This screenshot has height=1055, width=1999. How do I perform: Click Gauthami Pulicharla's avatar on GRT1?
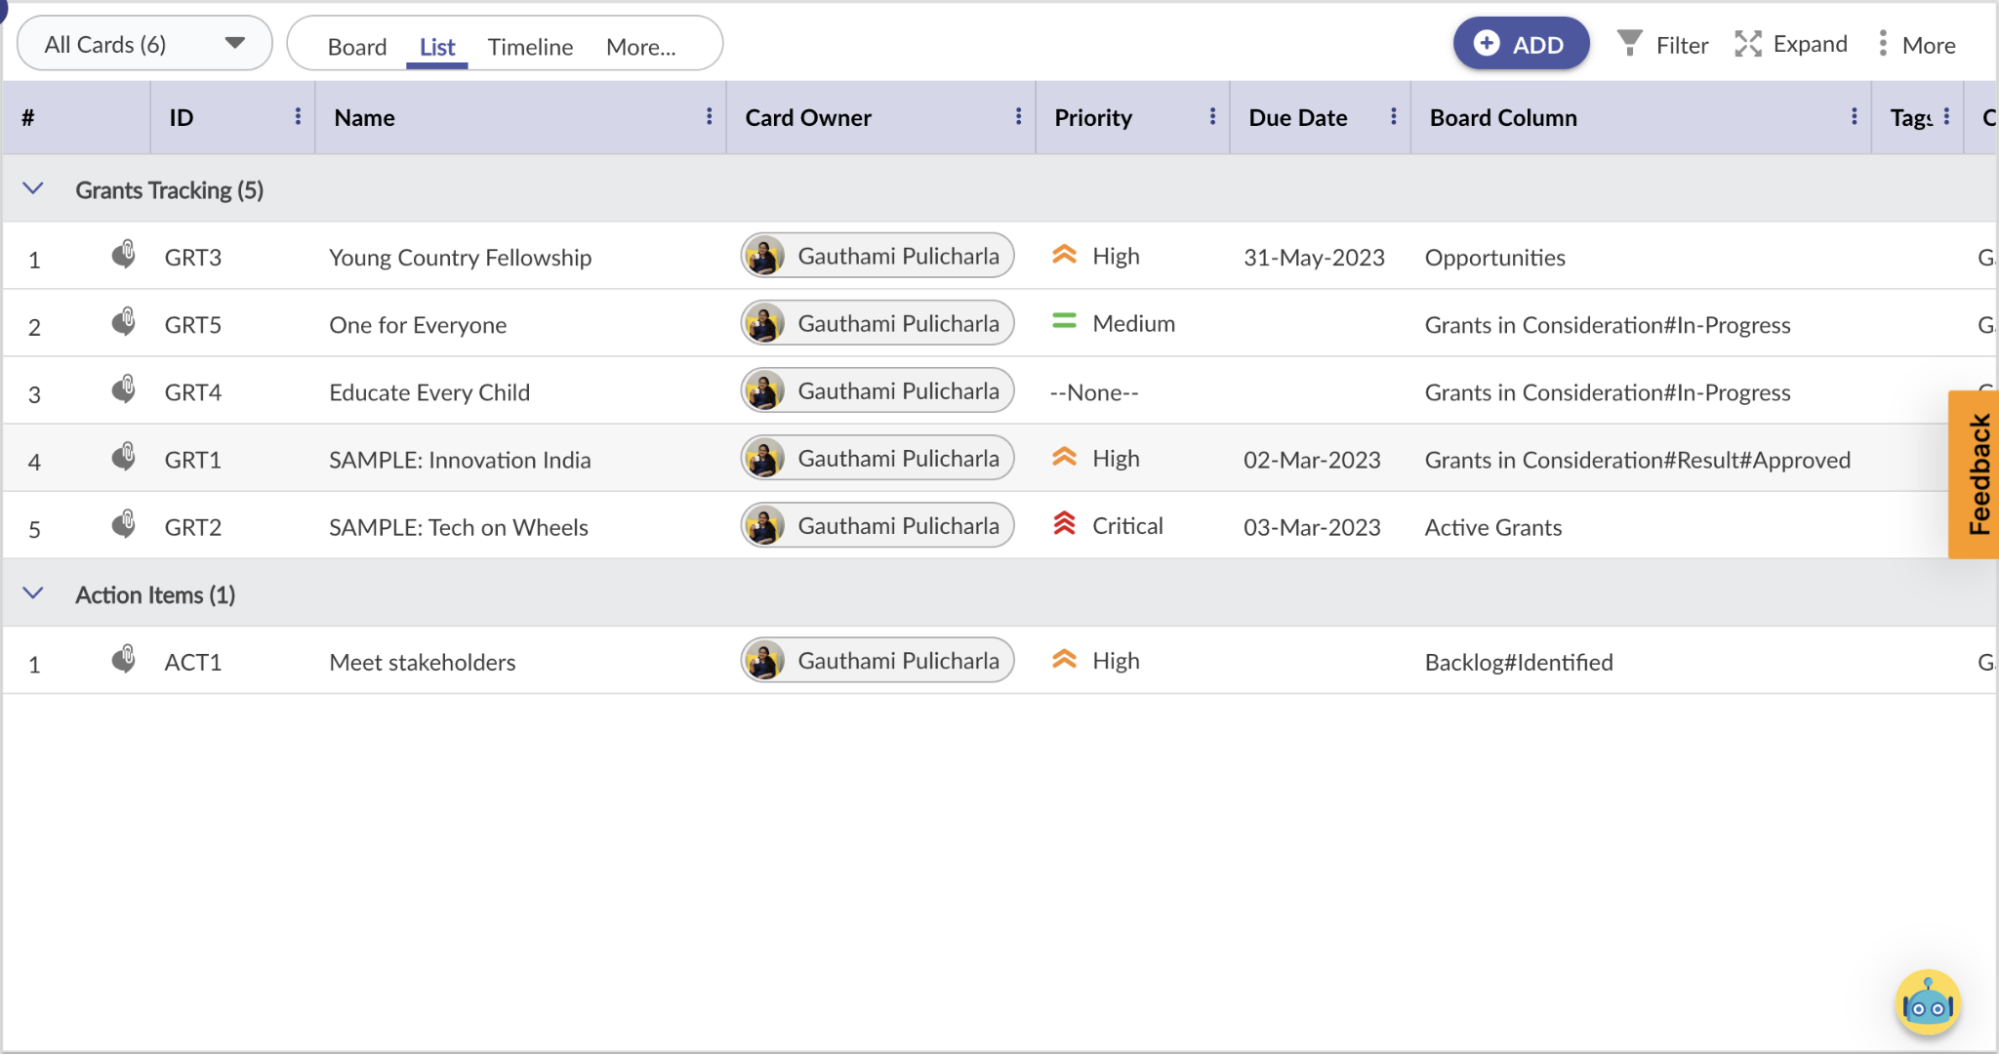[765, 457]
